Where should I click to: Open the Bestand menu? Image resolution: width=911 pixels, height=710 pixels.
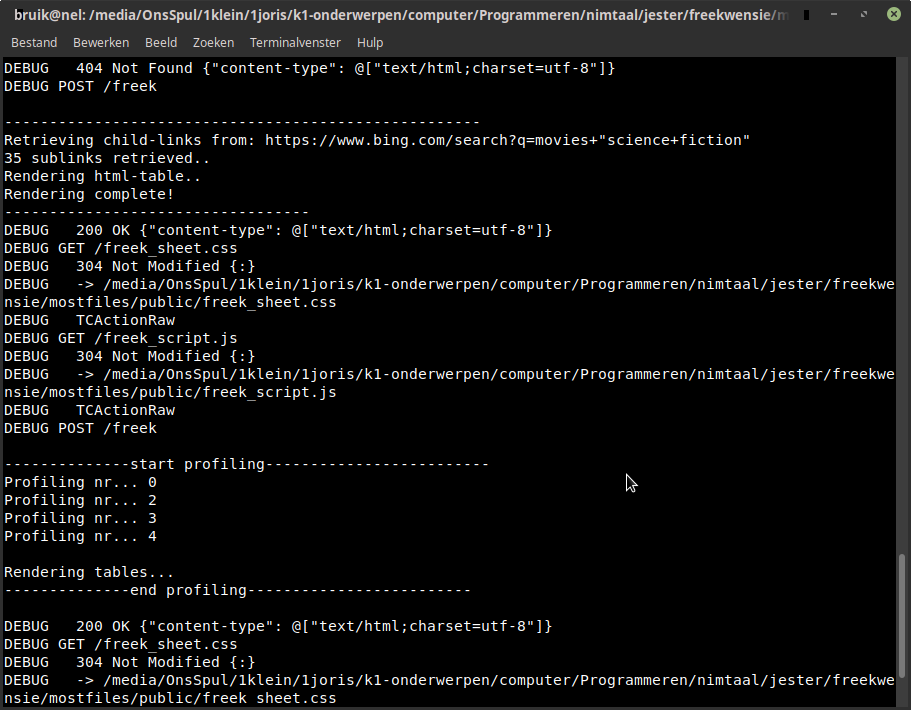click(34, 43)
